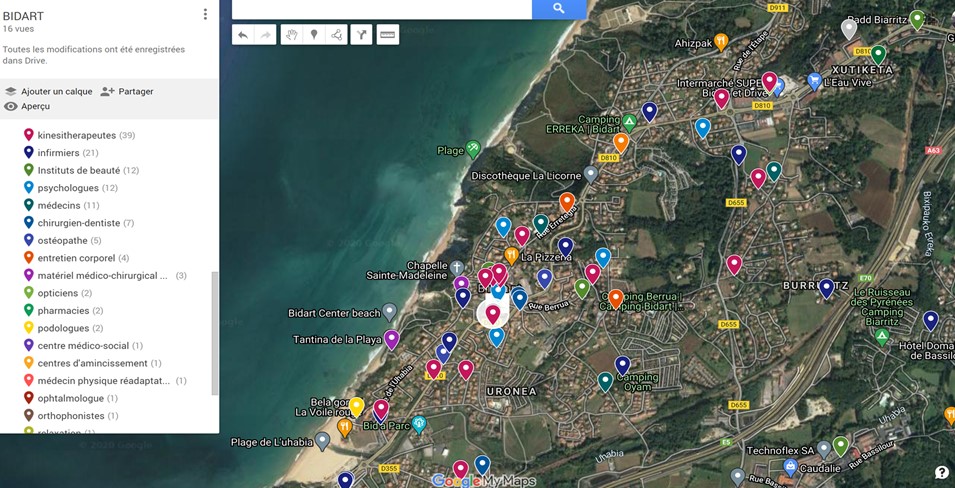Select the matériel médico-chirurgical legend entry
Screen dimensions: 955x488
tap(104, 275)
